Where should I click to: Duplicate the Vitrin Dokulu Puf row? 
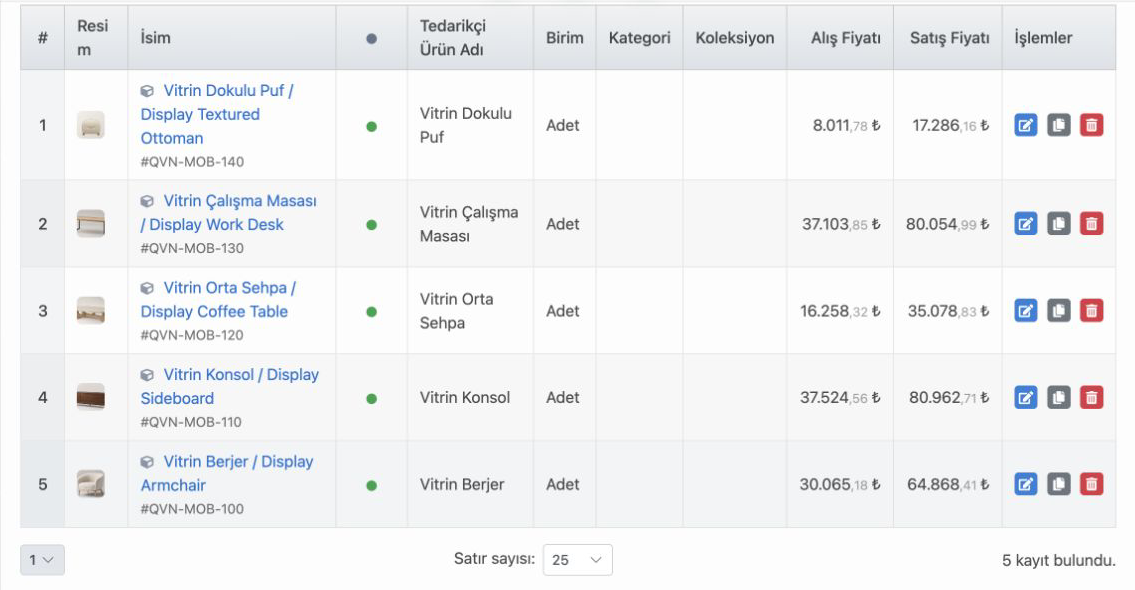1058,125
